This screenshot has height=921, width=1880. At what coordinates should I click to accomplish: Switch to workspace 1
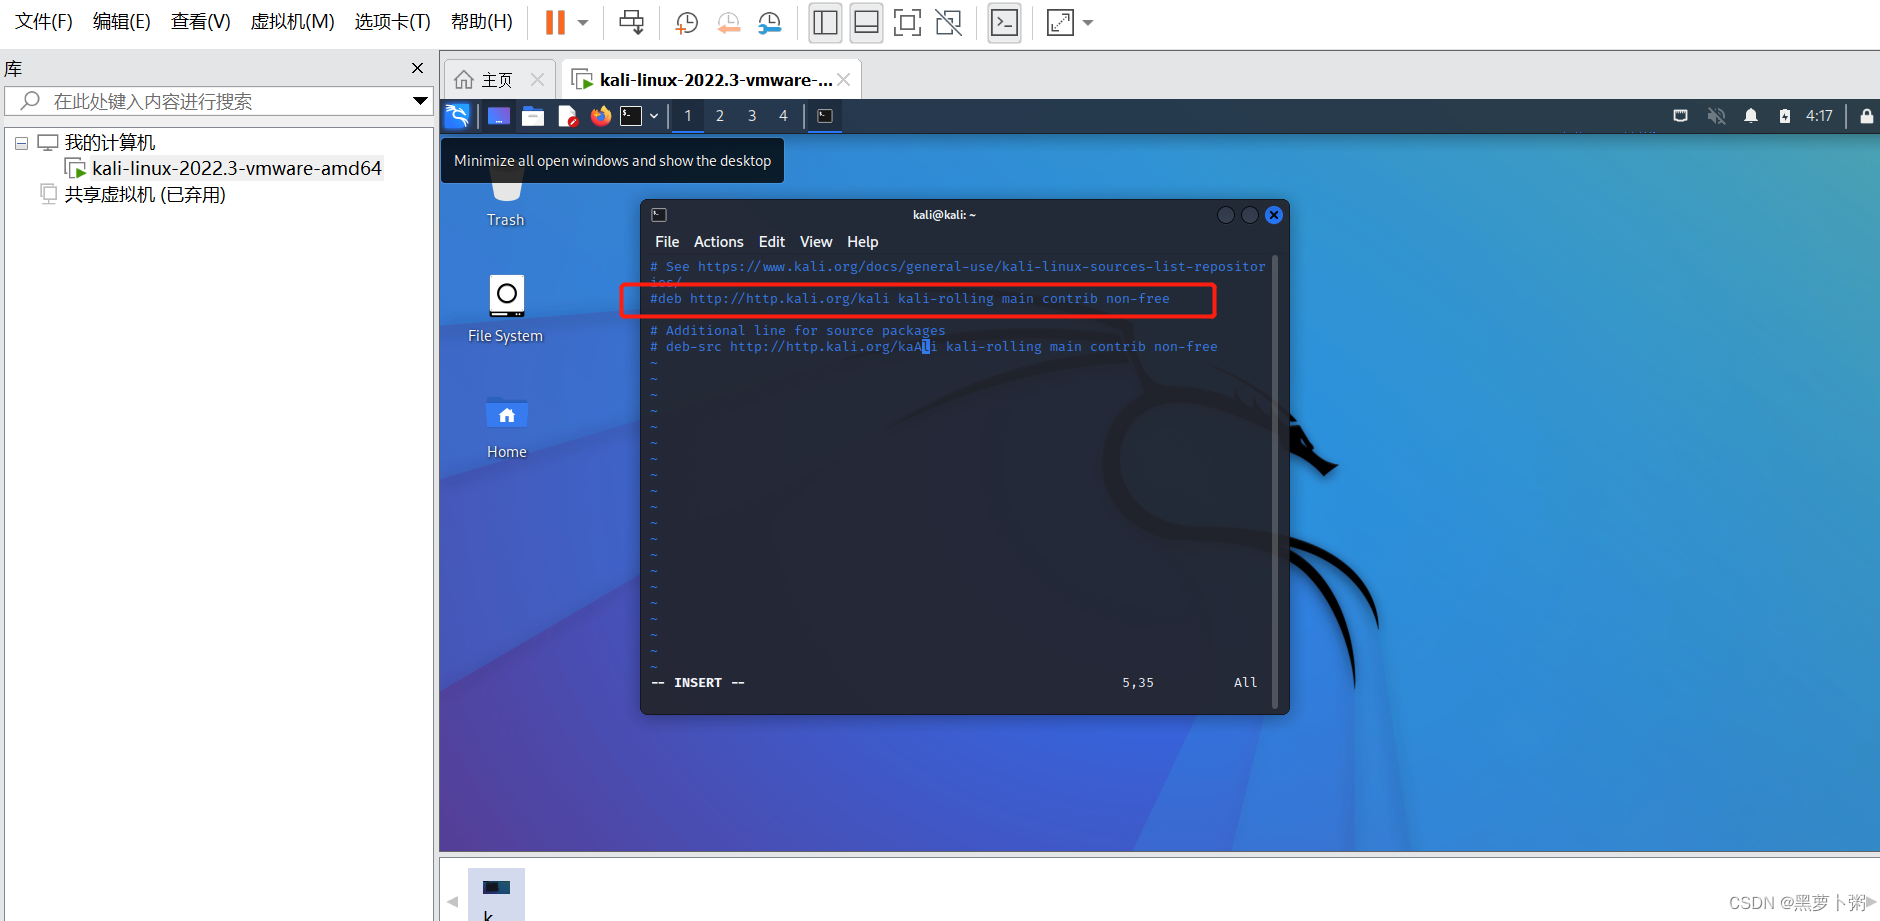pos(687,116)
